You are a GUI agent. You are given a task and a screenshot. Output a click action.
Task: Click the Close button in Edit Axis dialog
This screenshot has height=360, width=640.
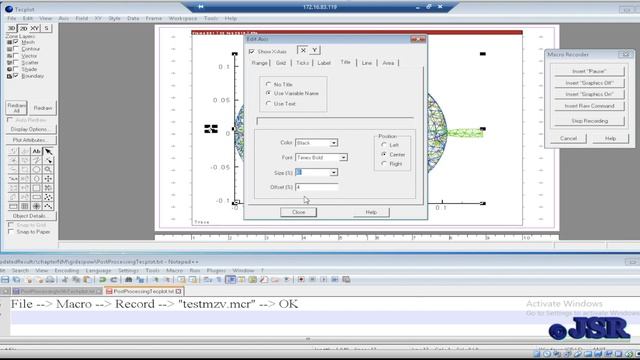click(298, 212)
